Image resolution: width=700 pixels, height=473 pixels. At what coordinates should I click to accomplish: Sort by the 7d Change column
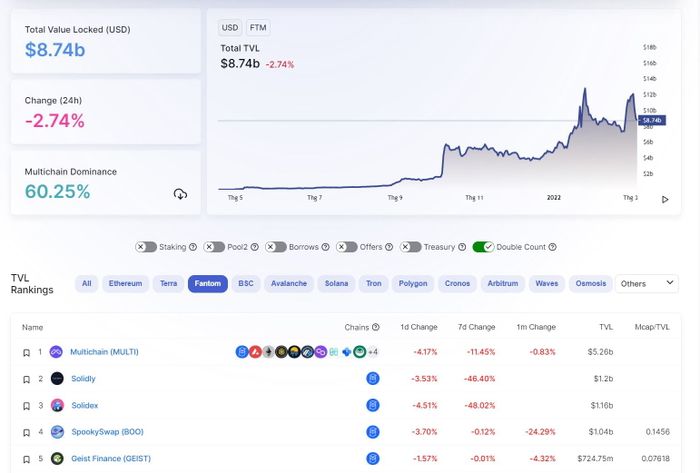[476, 327]
